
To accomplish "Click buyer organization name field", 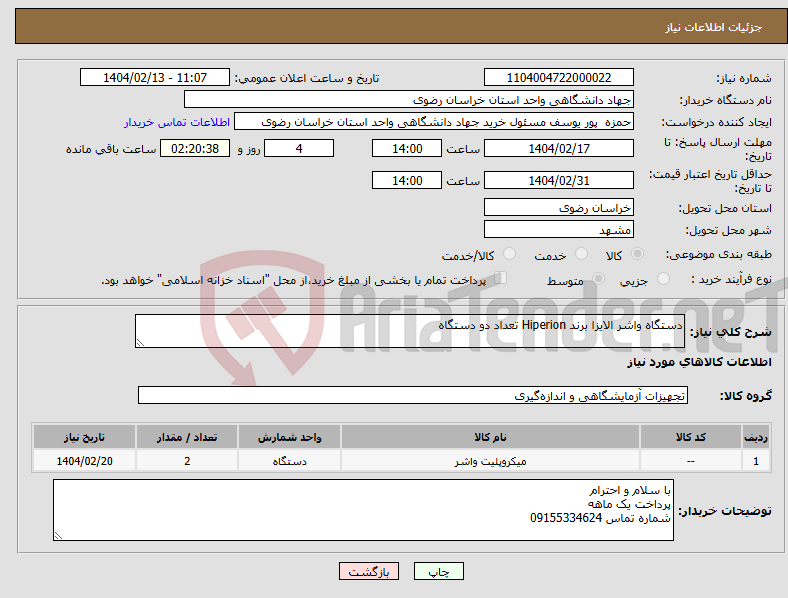I will click(409, 99).
